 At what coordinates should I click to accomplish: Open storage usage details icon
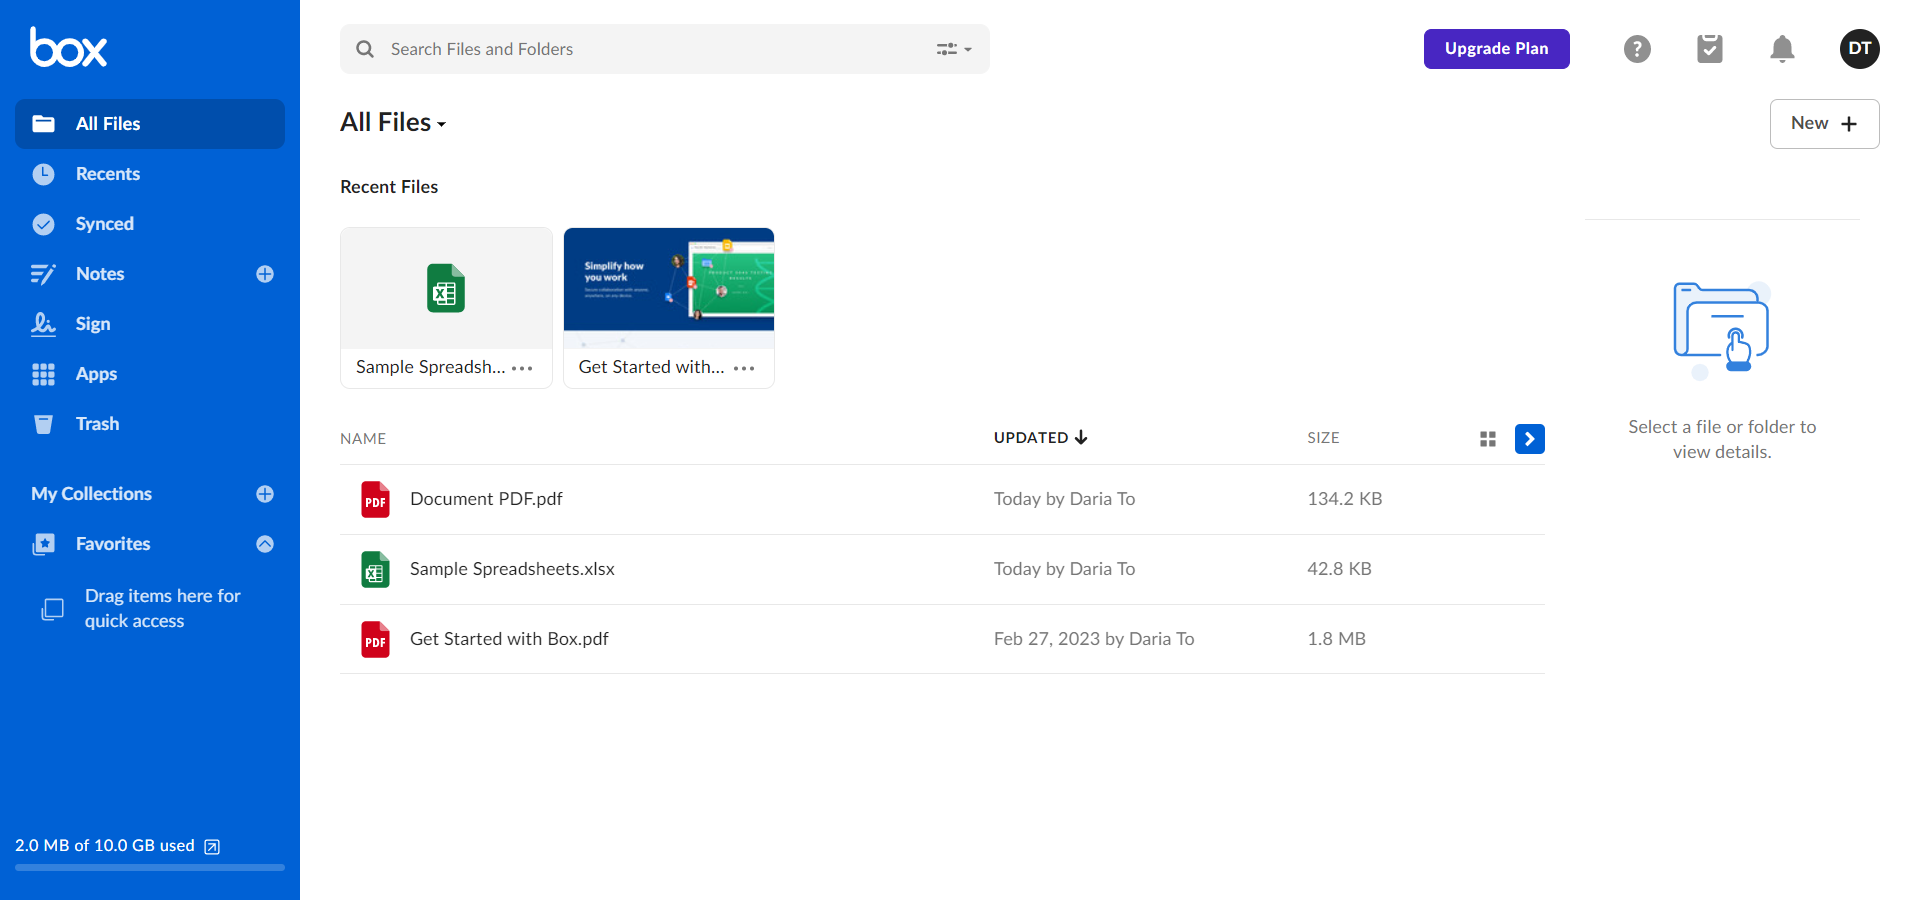coord(212,847)
